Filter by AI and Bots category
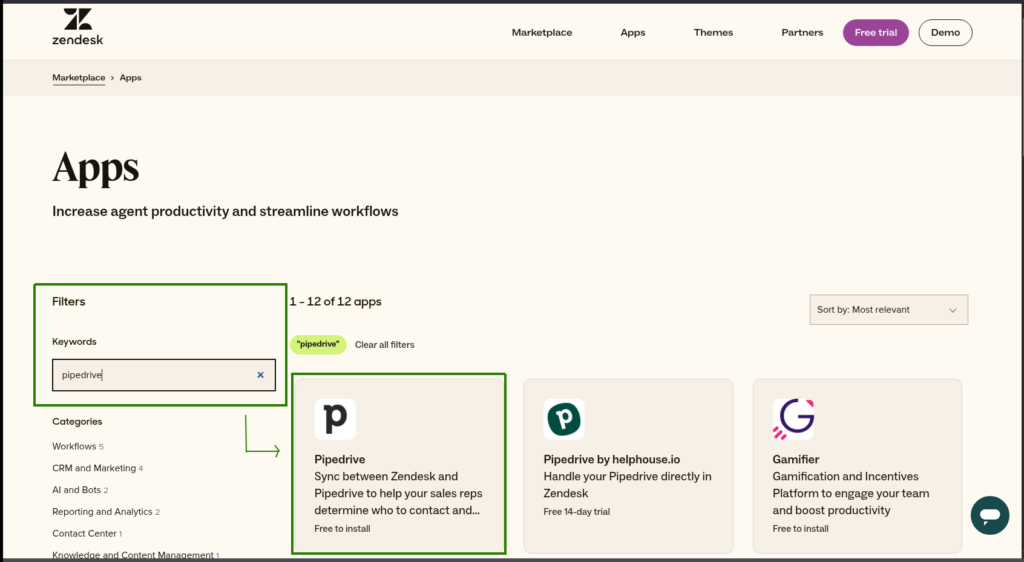Image resolution: width=1024 pixels, height=562 pixels. 80,490
